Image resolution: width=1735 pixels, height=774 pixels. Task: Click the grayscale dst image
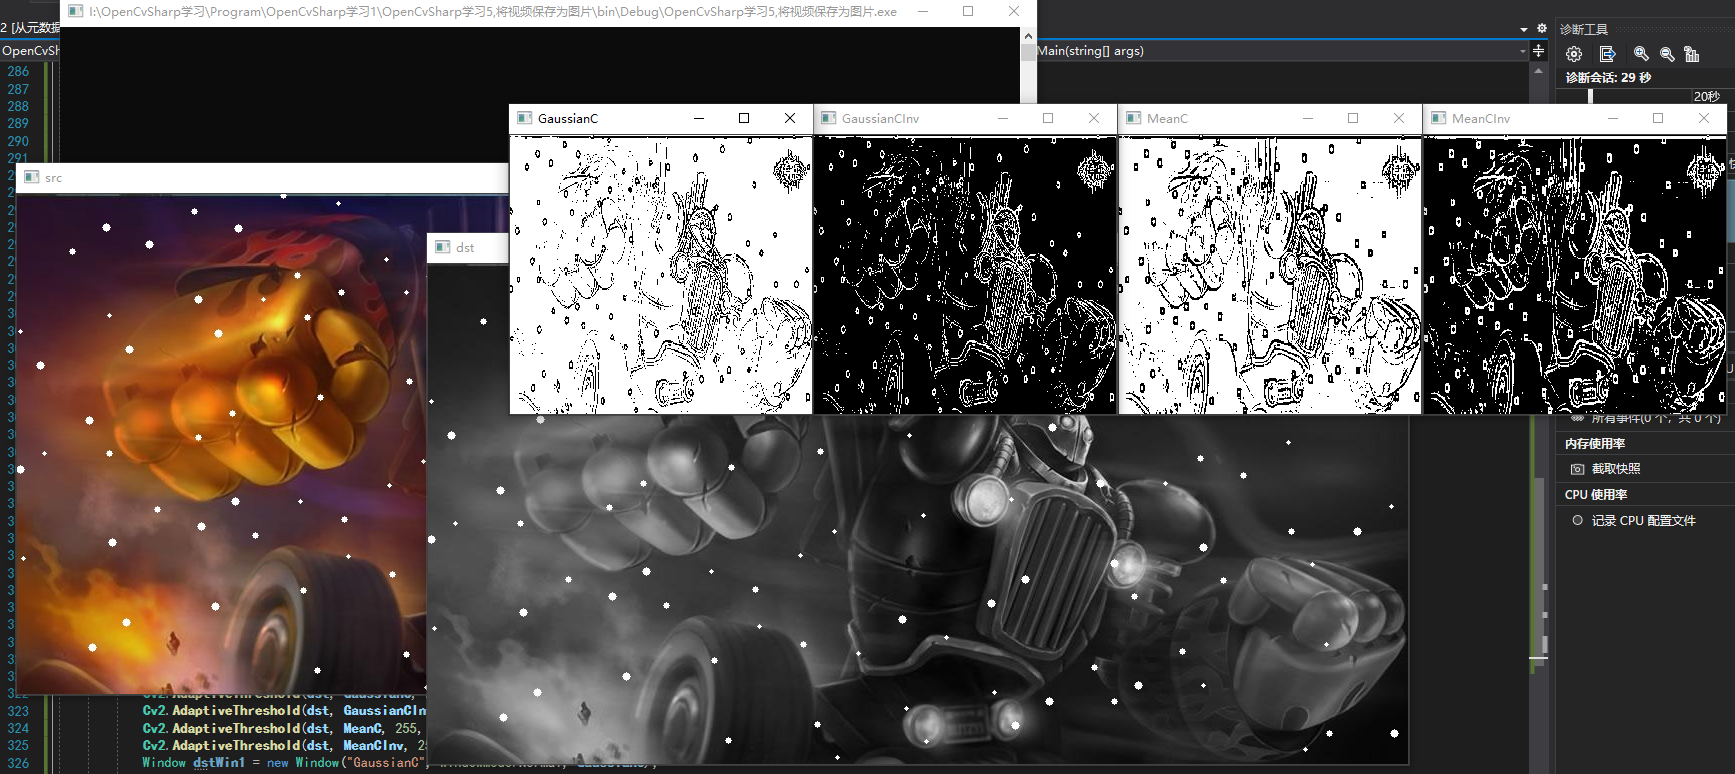917,590
